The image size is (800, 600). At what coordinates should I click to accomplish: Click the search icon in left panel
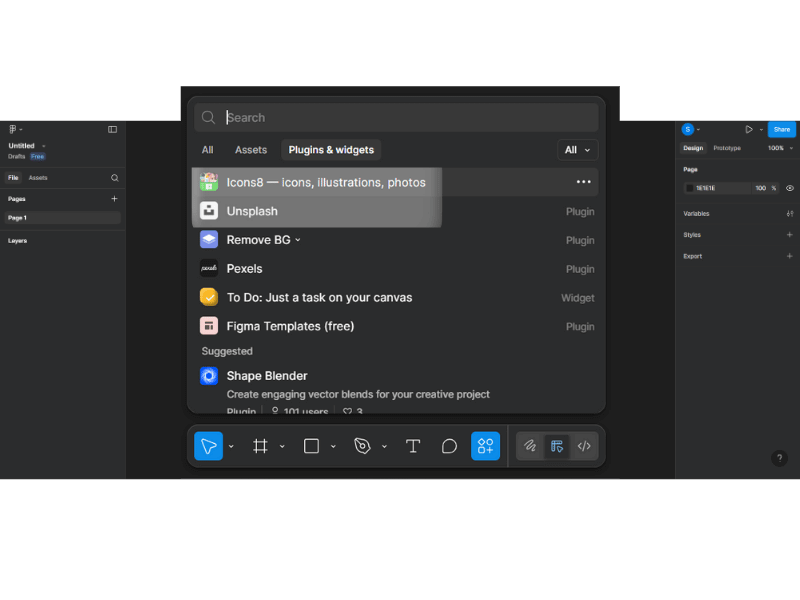click(x=114, y=178)
